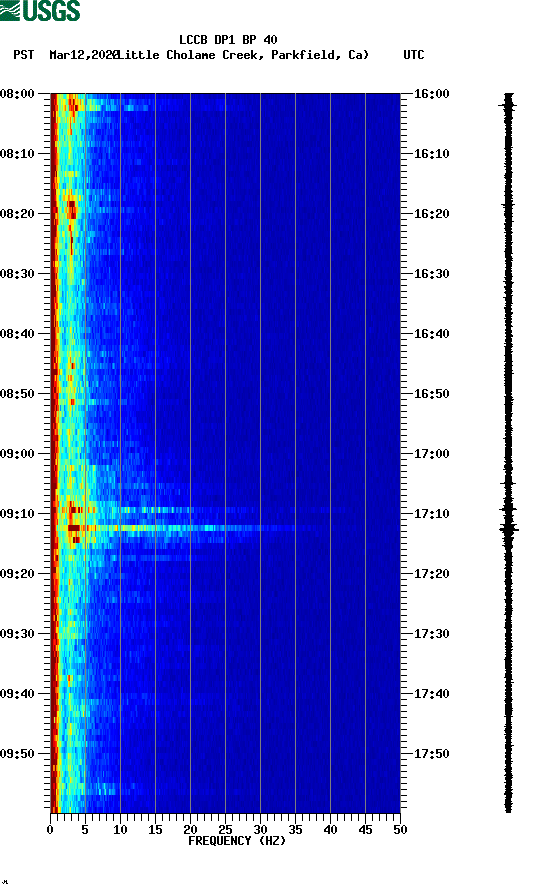Click the 16:10 UTC time label
552x893 pixels.
click(431, 154)
